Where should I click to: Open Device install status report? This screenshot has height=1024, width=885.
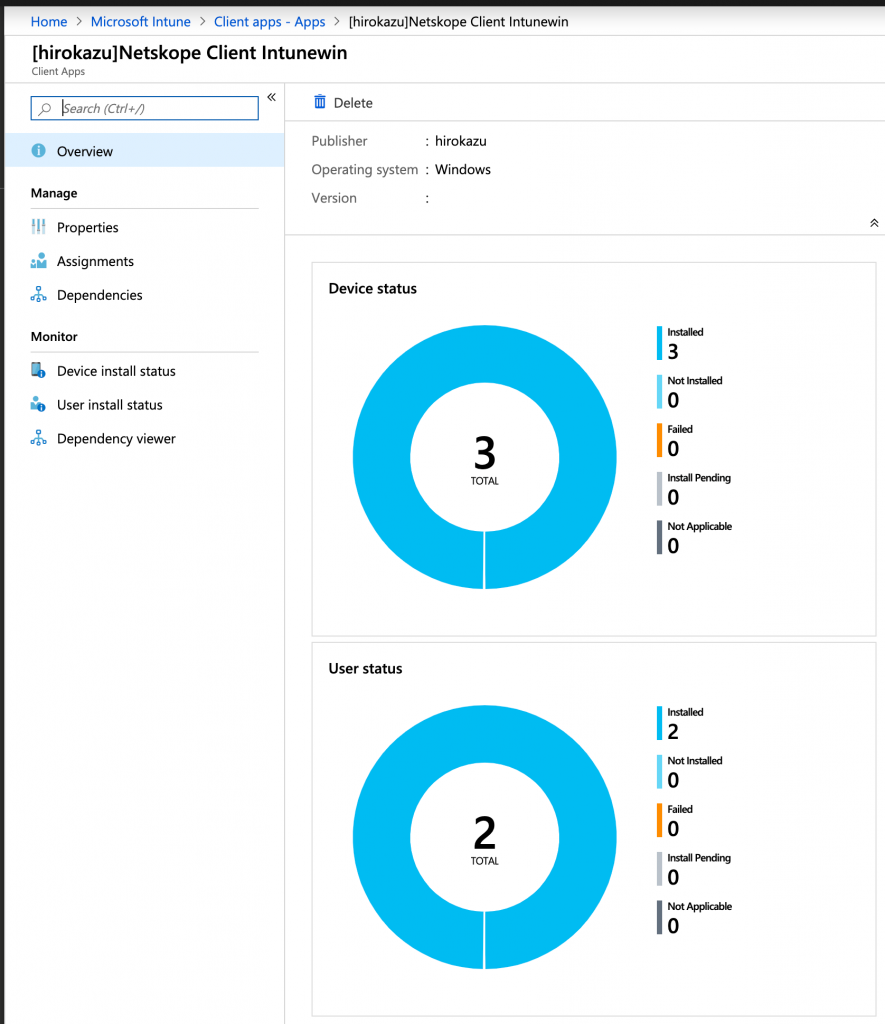point(116,371)
